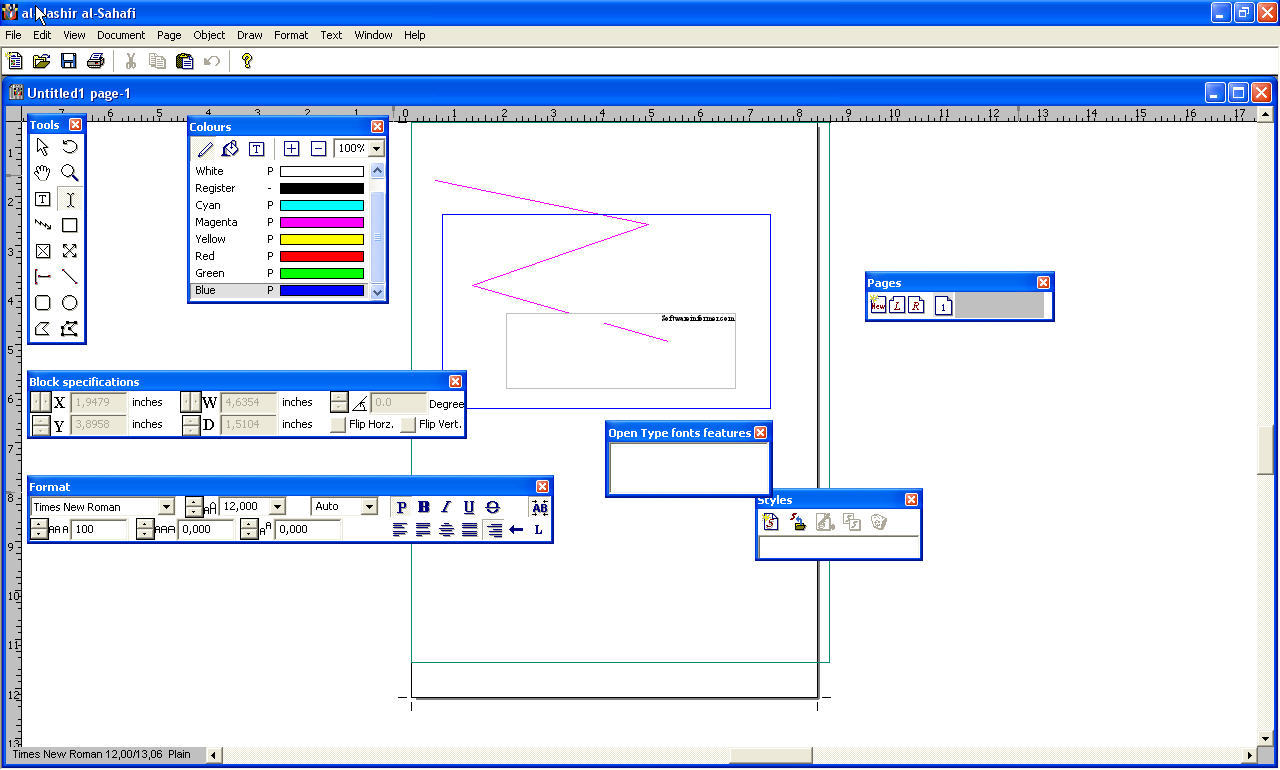
Task: Toggle right text alignment
Action: [x=493, y=530]
